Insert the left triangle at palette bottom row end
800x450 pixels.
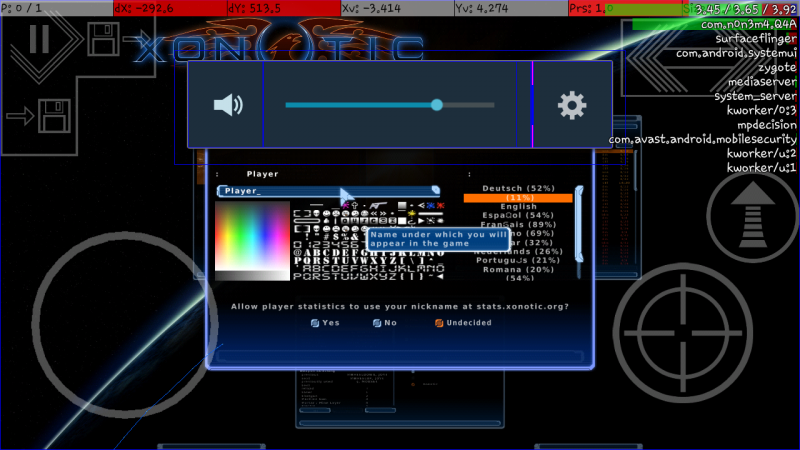(440, 277)
